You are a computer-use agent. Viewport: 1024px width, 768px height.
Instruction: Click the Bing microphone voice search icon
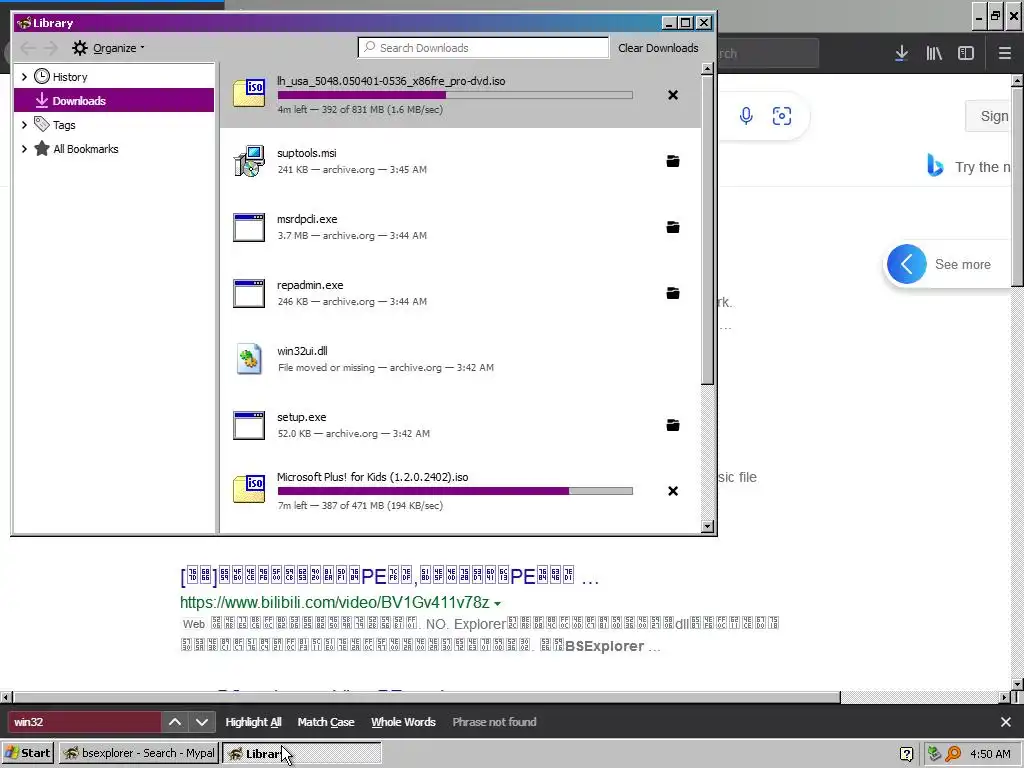click(x=746, y=116)
